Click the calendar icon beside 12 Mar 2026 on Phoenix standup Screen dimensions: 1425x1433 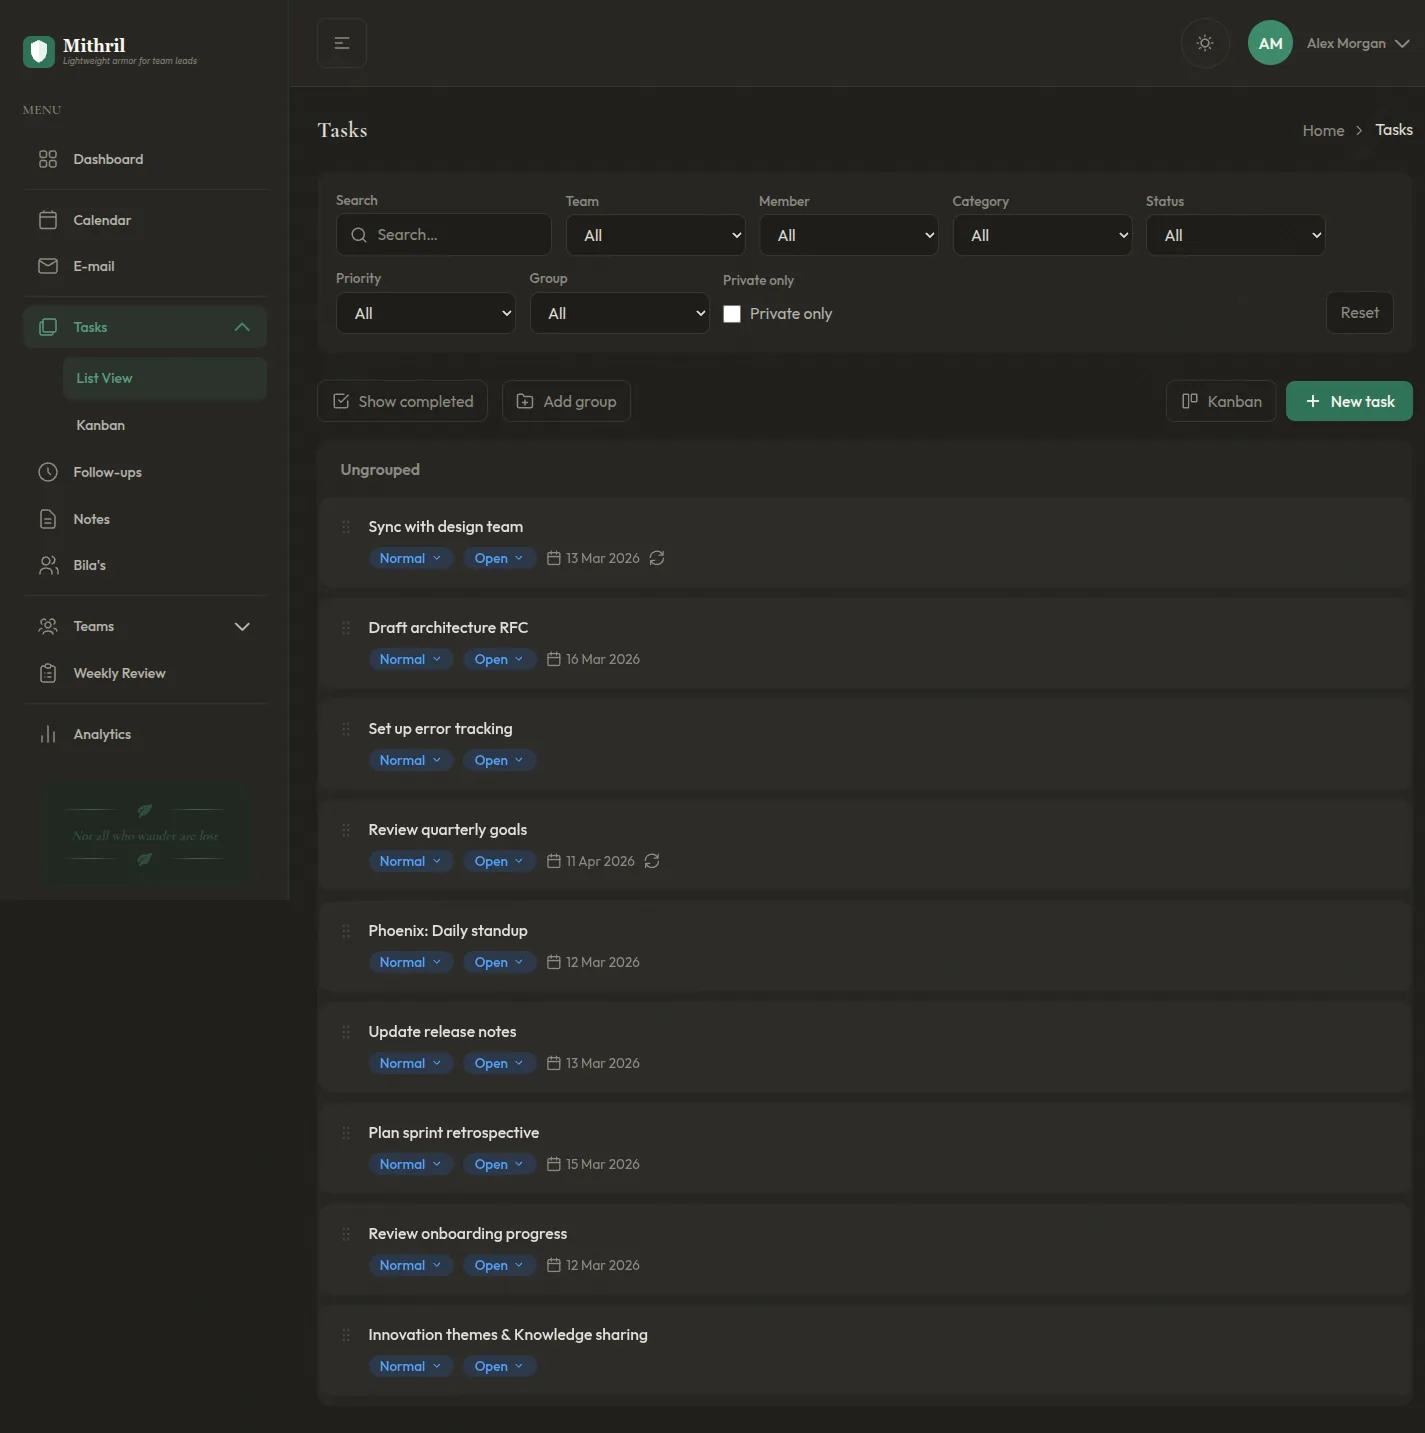click(554, 962)
